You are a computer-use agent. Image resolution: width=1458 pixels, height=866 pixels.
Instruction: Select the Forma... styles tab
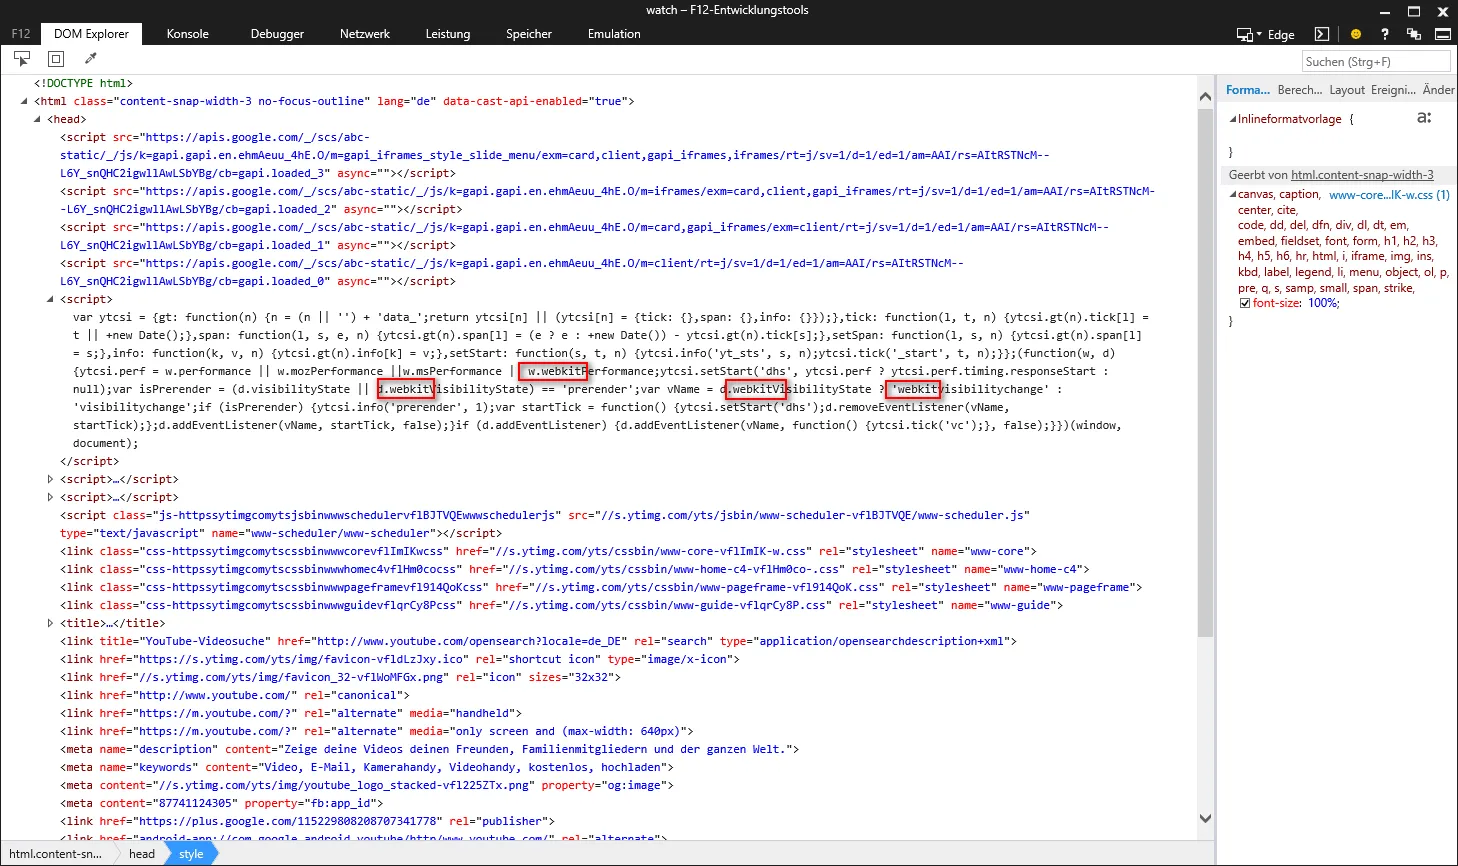pos(1248,90)
